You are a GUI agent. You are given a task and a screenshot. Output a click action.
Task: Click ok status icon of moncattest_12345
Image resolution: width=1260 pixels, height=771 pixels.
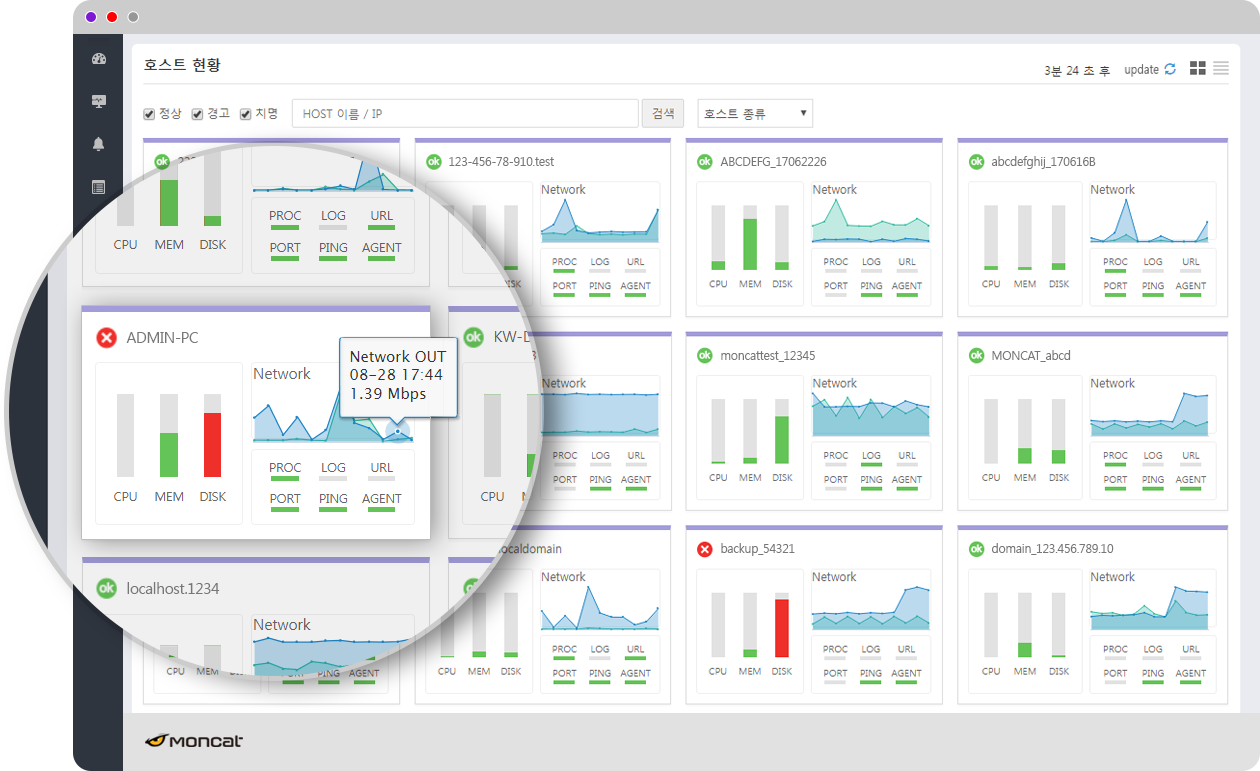(704, 355)
